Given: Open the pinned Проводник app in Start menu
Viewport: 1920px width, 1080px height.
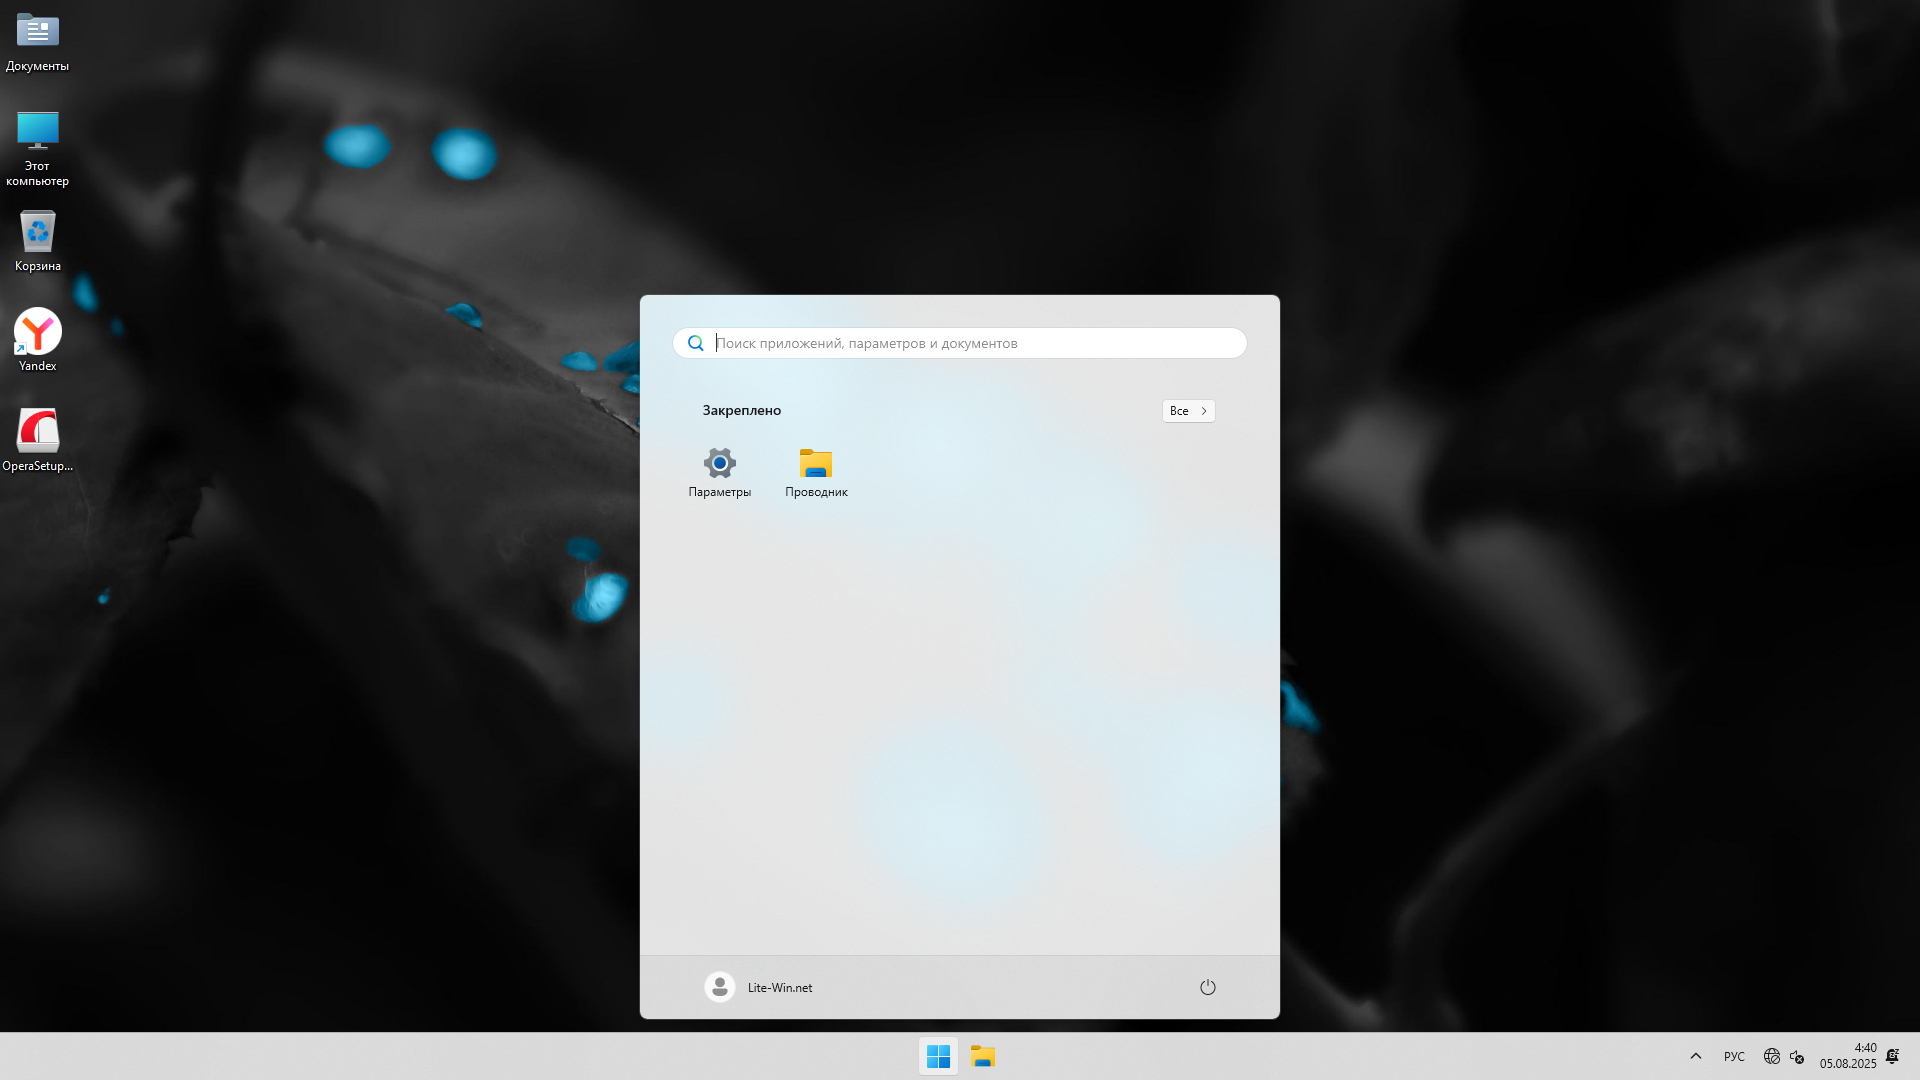Looking at the screenshot, I should coord(816,471).
